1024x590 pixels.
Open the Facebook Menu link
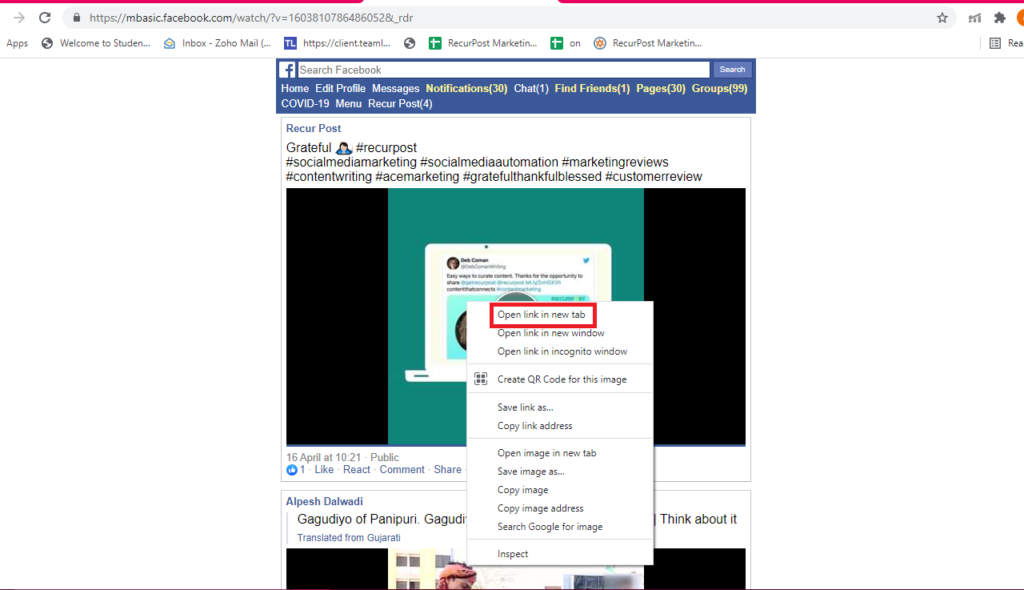coord(348,103)
